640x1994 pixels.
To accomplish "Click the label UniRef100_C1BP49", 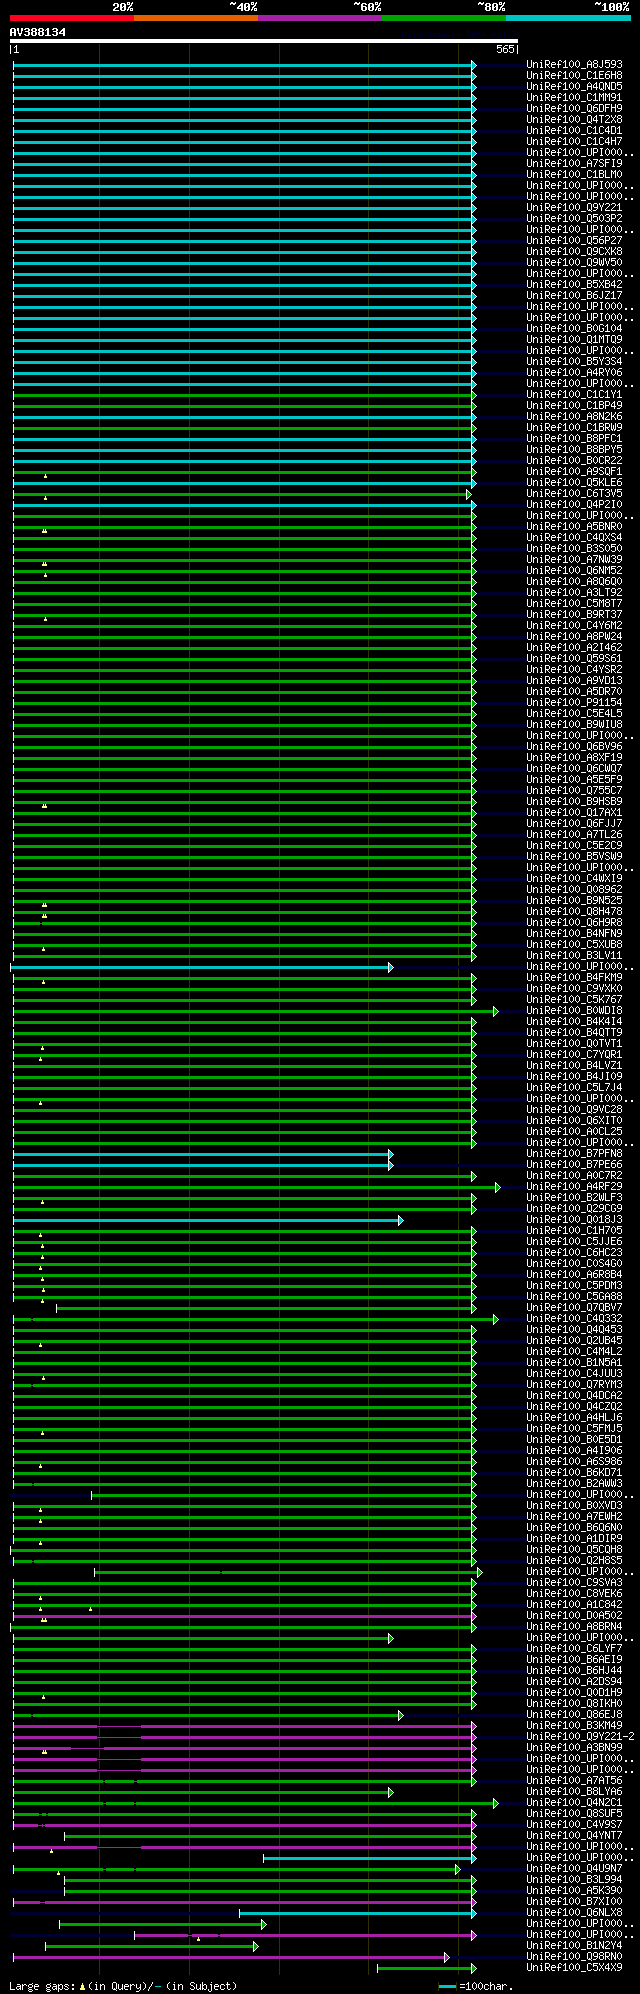I will (x=574, y=405).
